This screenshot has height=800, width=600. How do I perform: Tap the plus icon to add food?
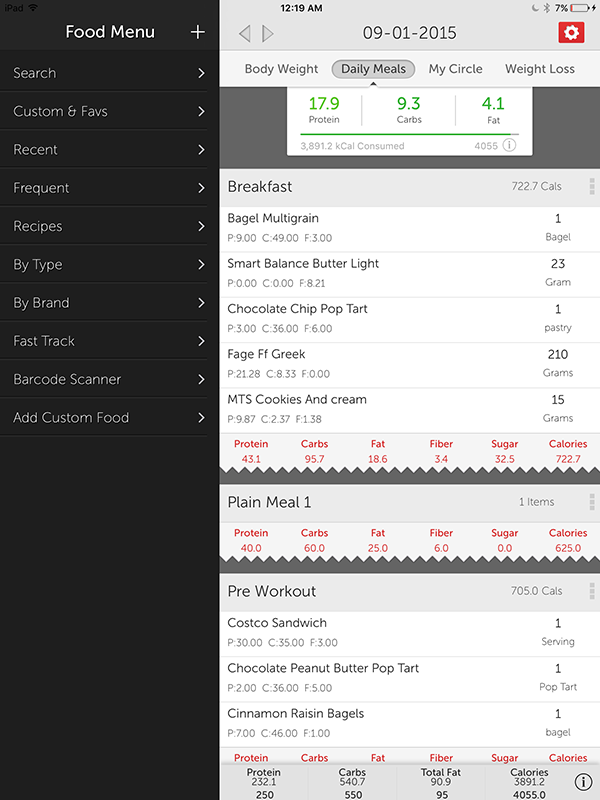[x=196, y=32]
